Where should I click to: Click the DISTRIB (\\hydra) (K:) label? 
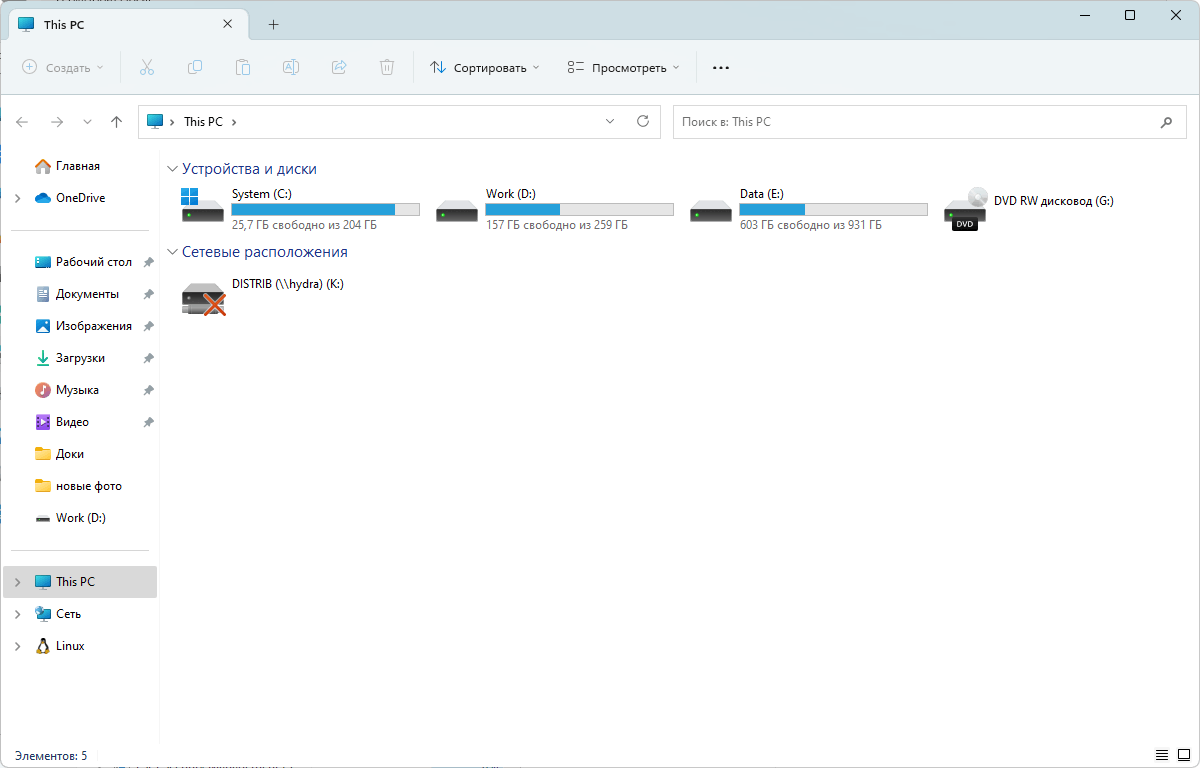click(288, 284)
